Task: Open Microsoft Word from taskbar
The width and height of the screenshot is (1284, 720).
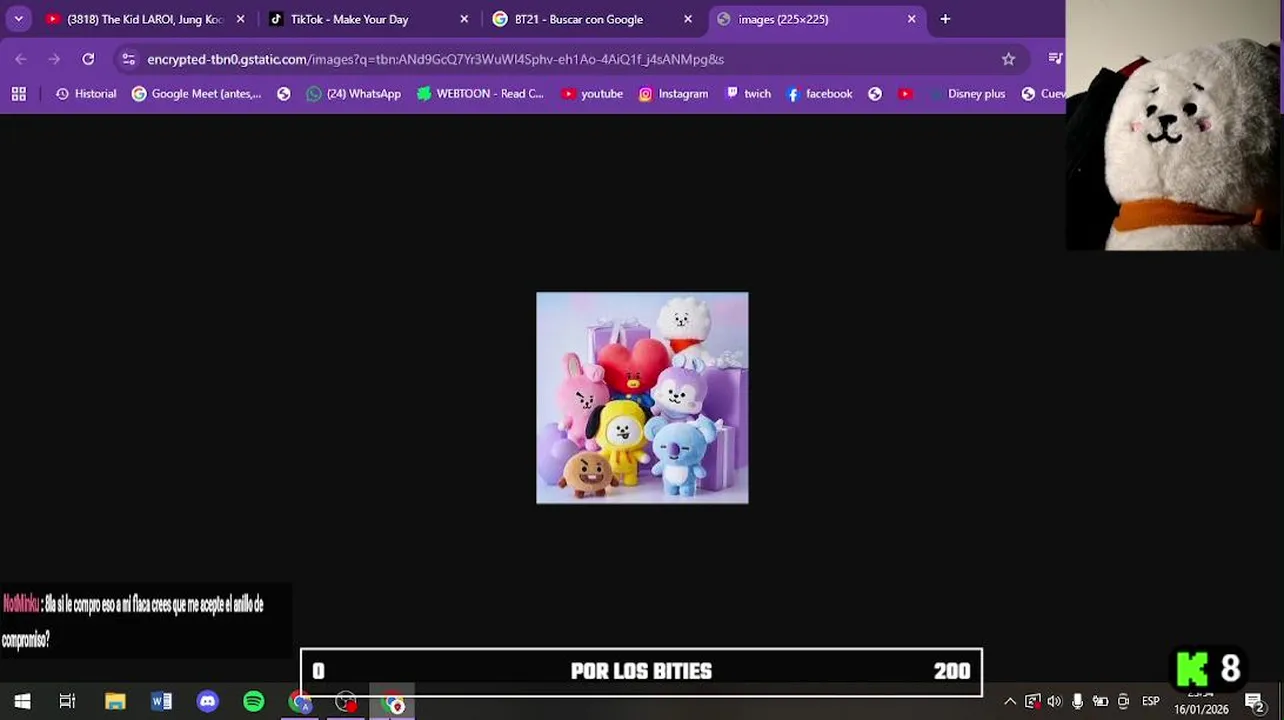Action: (x=161, y=702)
